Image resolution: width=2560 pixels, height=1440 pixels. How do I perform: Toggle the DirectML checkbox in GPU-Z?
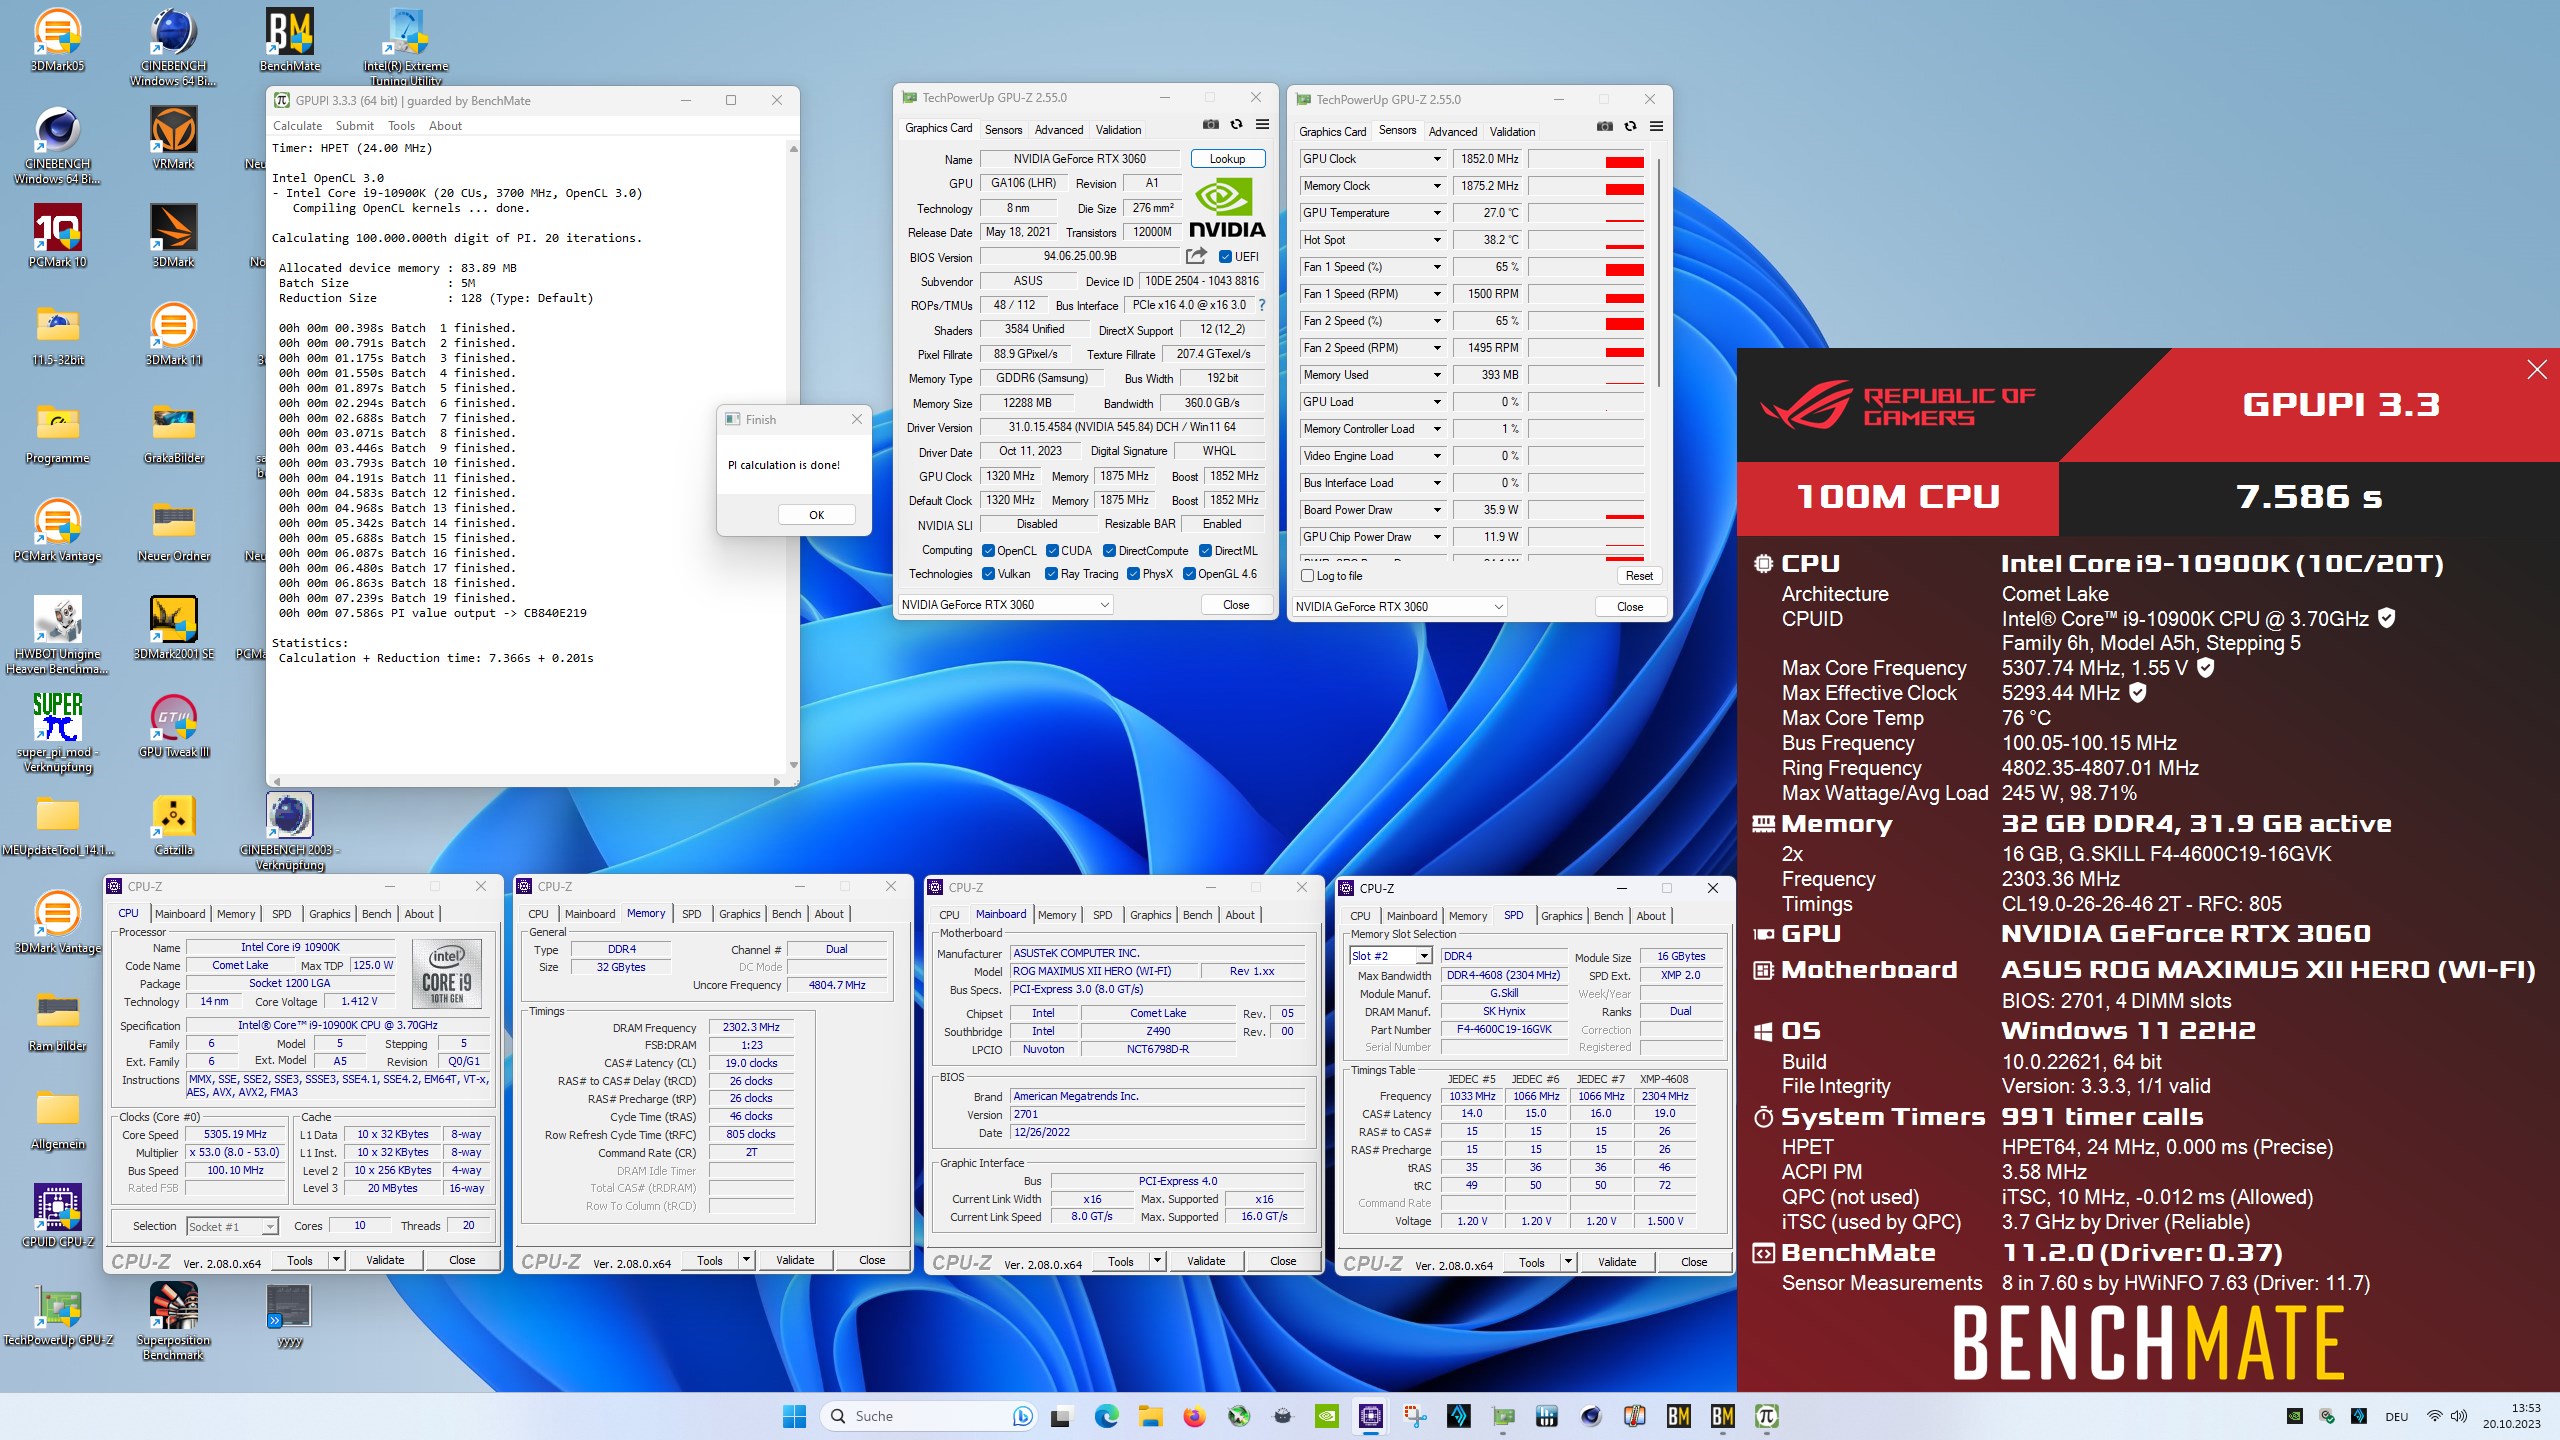[1205, 551]
